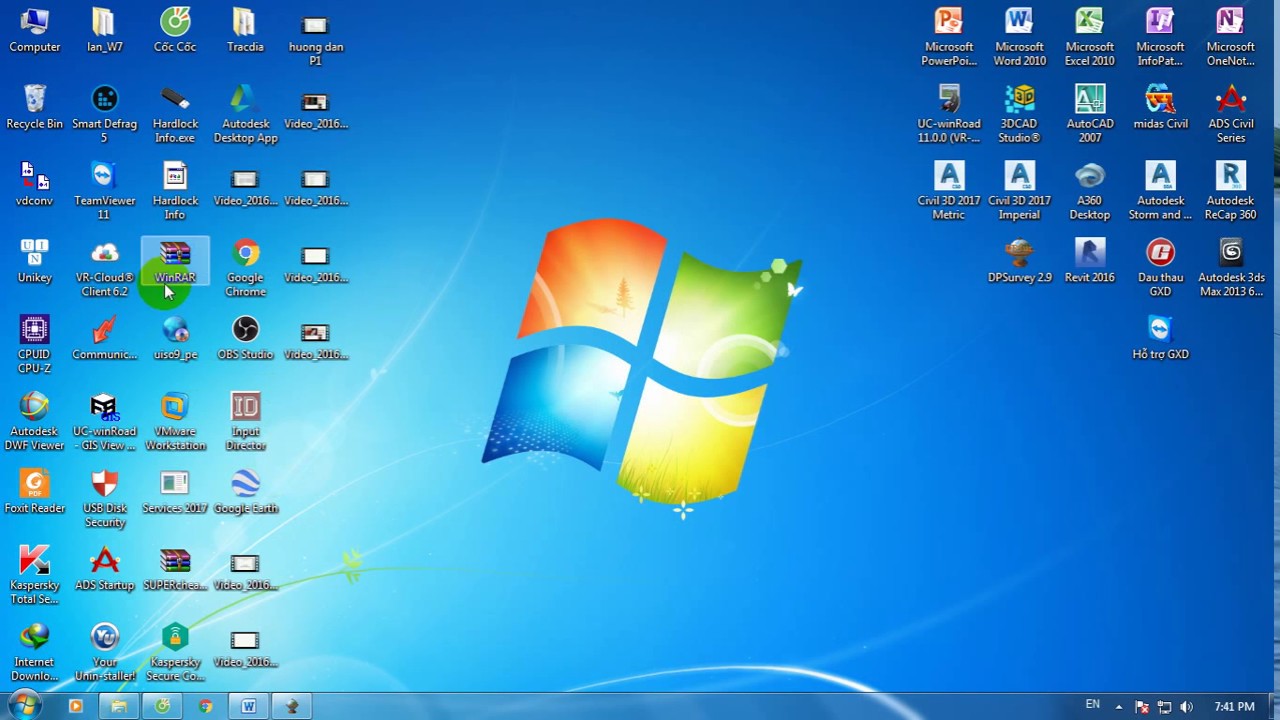Launch Google Earth from the desktop

tap(245, 492)
